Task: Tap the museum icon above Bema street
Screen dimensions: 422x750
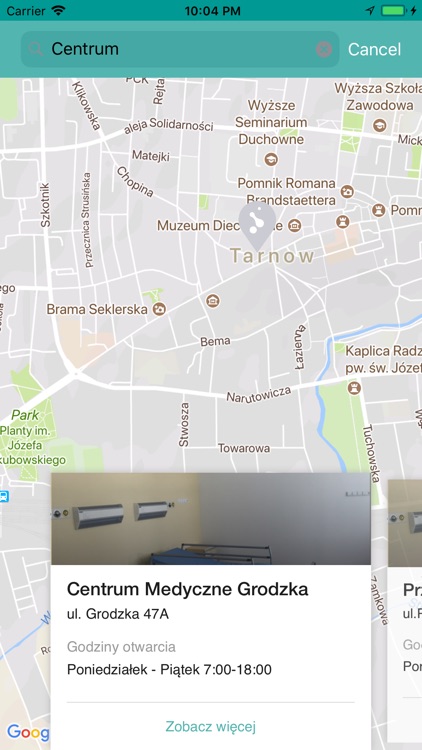Action: pyautogui.click(x=213, y=301)
